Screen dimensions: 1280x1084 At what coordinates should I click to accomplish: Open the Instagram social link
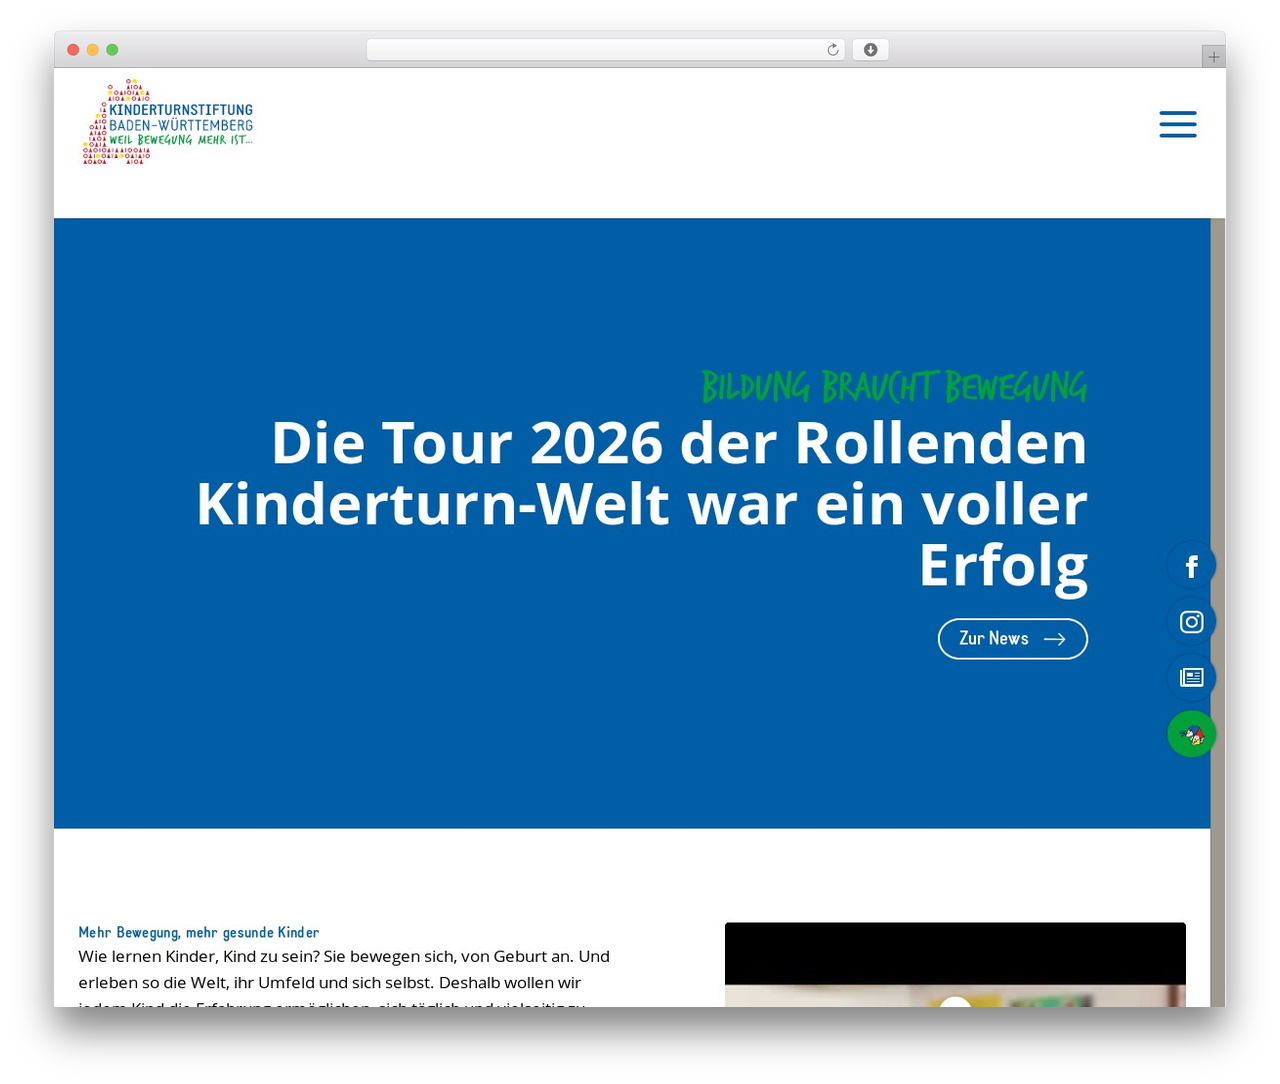(x=1191, y=622)
